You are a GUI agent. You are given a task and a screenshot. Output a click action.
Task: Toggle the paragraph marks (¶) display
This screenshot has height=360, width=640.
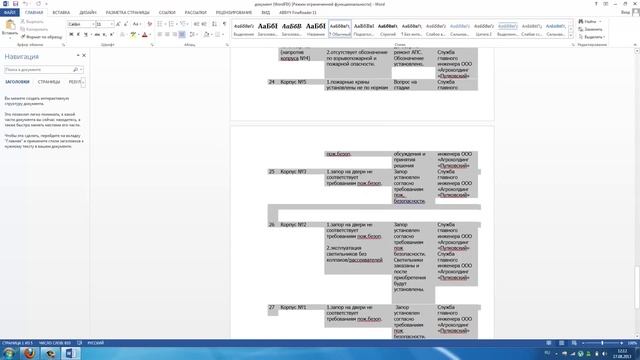point(224,24)
